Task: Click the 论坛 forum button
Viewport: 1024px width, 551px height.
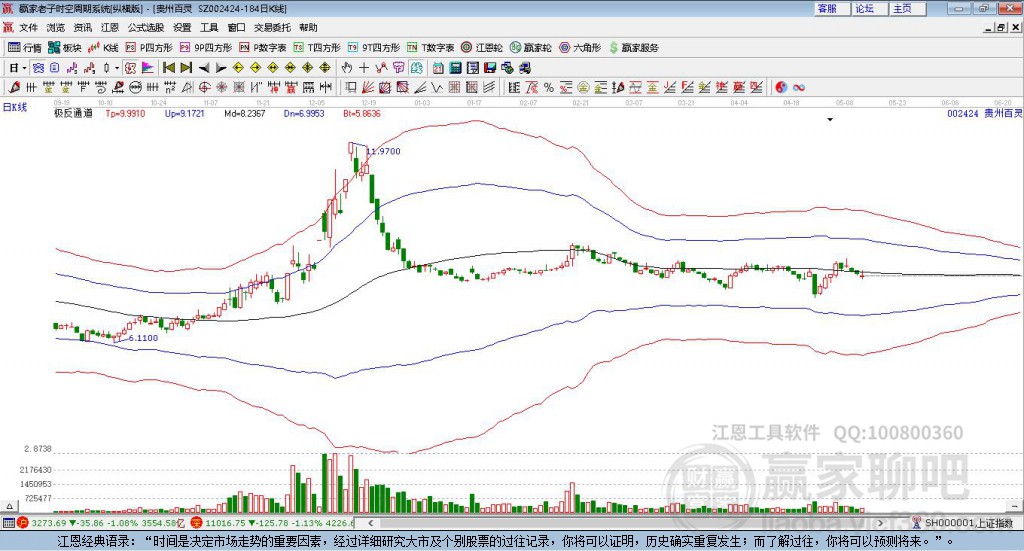Action: click(870, 8)
